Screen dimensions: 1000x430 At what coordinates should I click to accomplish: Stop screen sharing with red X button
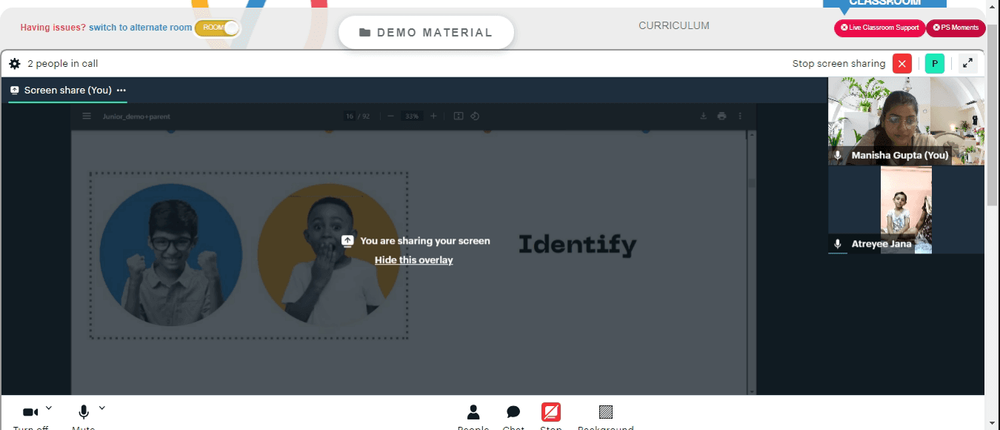[x=902, y=64]
